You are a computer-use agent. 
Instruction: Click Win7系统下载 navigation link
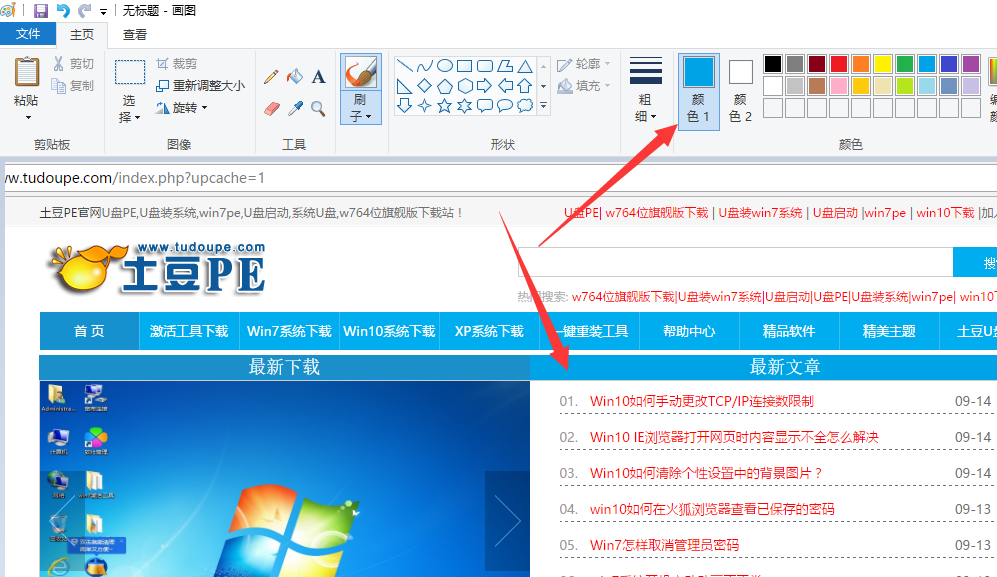(x=289, y=331)
